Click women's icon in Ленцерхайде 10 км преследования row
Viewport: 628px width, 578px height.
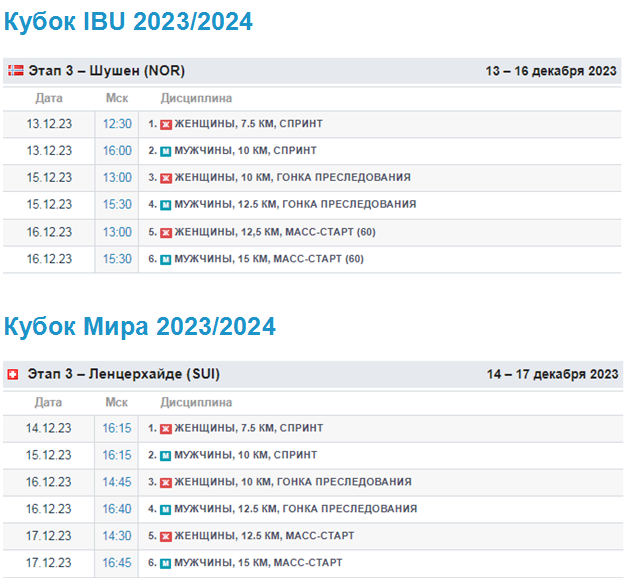pyautogui.click(x=166, y=482)
